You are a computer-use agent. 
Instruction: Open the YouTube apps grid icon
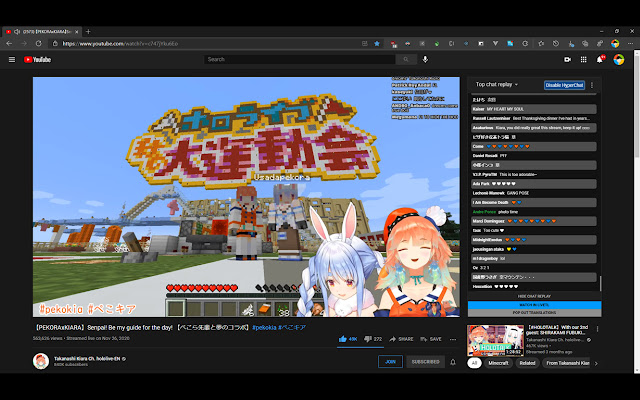pyautogui.click(x=584, y=60)
